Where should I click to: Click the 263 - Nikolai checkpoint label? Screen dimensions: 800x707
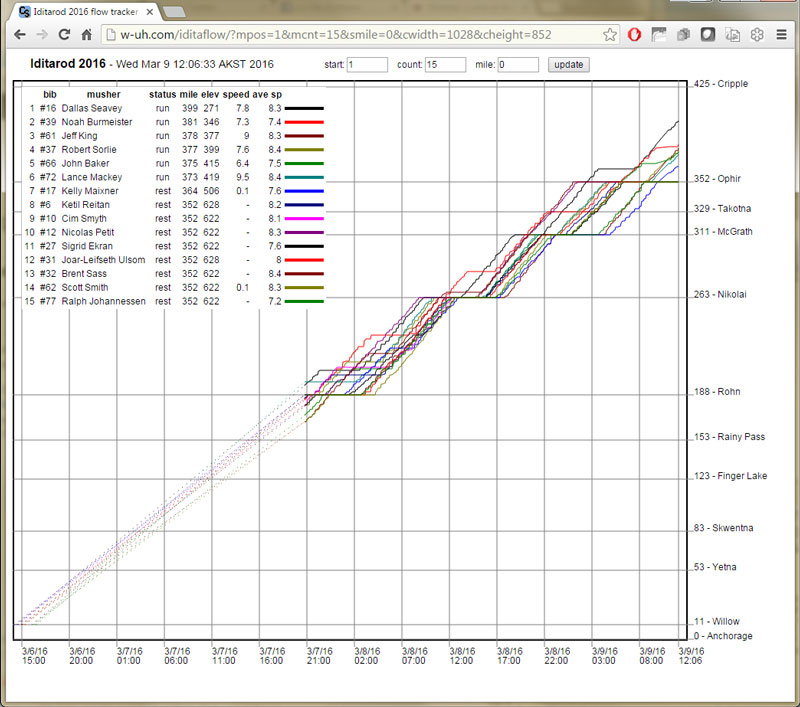720,294
